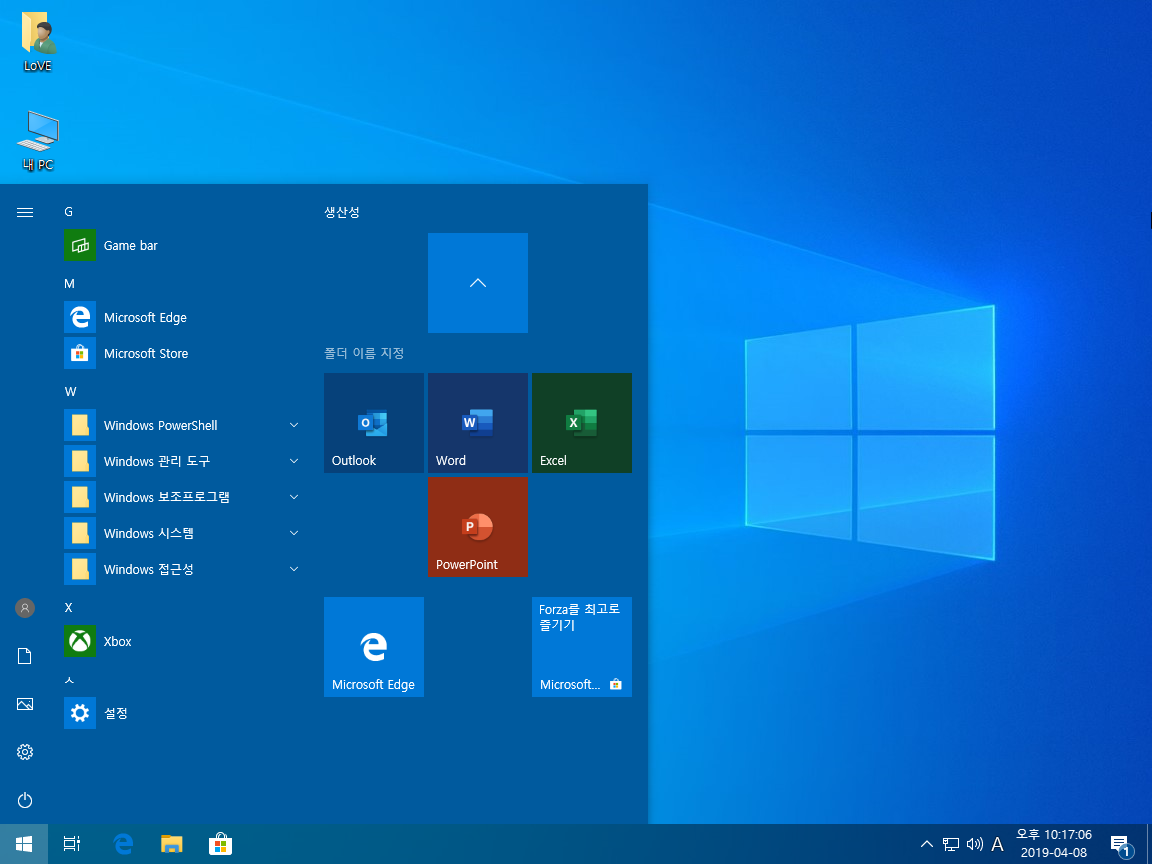The width and height of the screenshot is (1152, 864).
Task: Click the Microsoft Edge tile
Action: pyautogui.click(x=374, y=647)
